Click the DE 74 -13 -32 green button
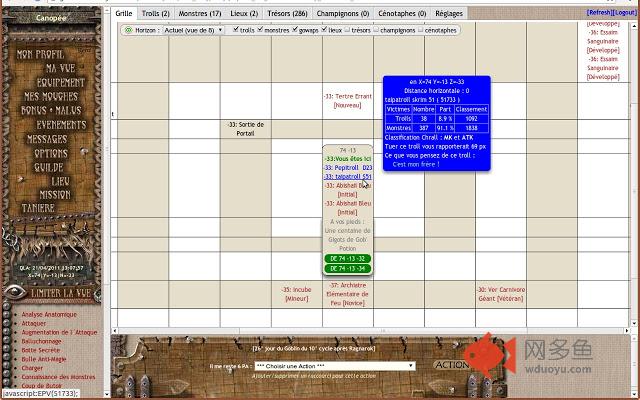Viewport: 640px width, 400px height. click(x=347, y=259)
